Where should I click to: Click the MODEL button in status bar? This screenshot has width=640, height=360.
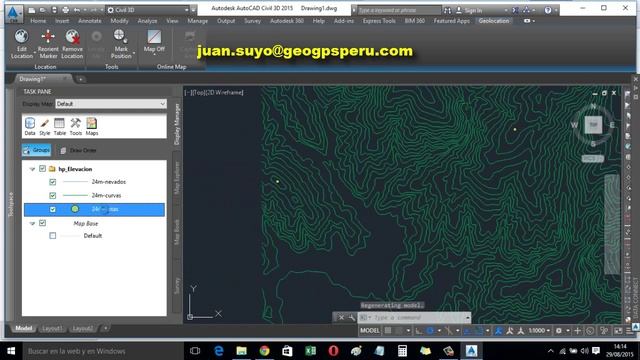click(x=370, y=331)
